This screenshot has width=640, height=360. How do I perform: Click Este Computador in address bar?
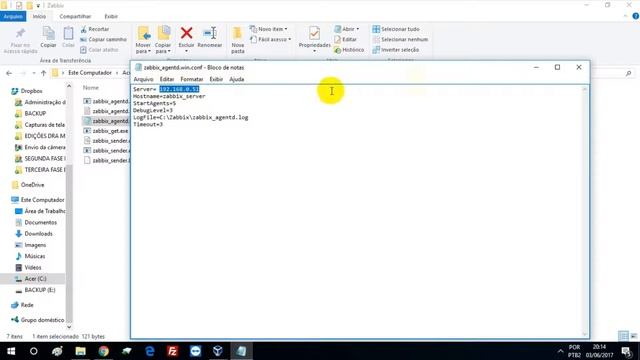pyautogui.click(x=90, y=73)
